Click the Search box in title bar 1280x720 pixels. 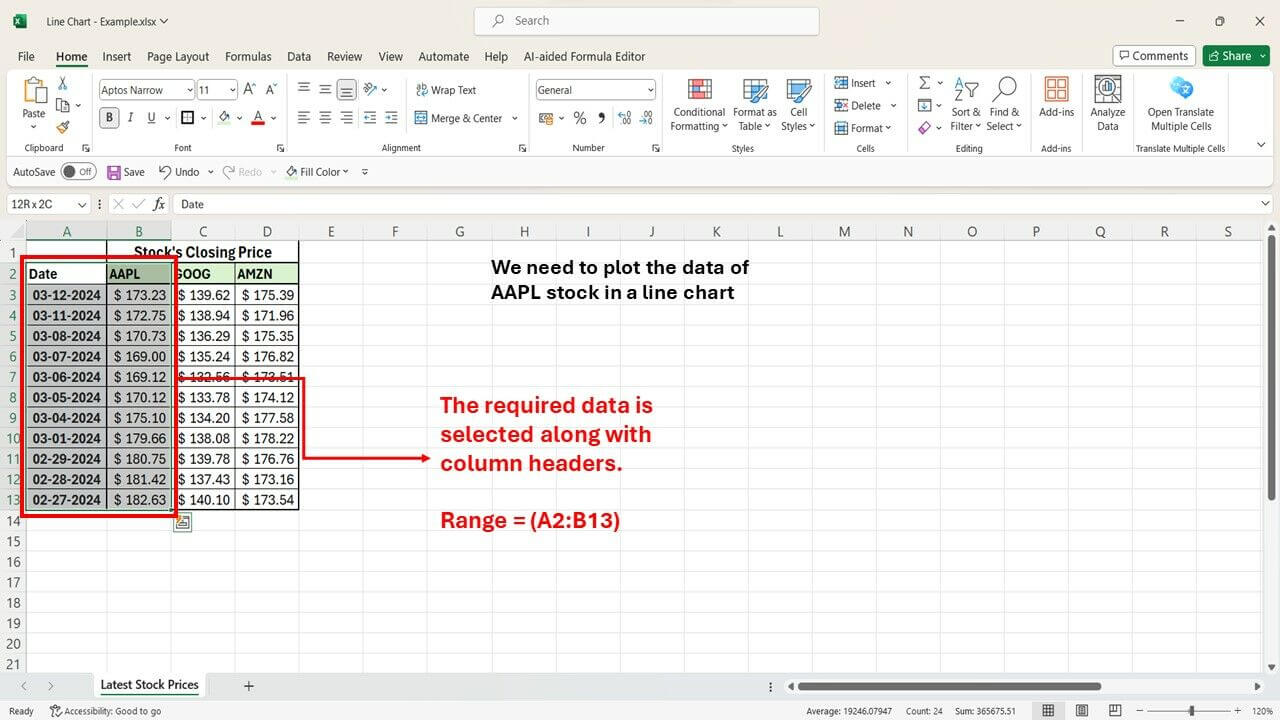[646, 21]
